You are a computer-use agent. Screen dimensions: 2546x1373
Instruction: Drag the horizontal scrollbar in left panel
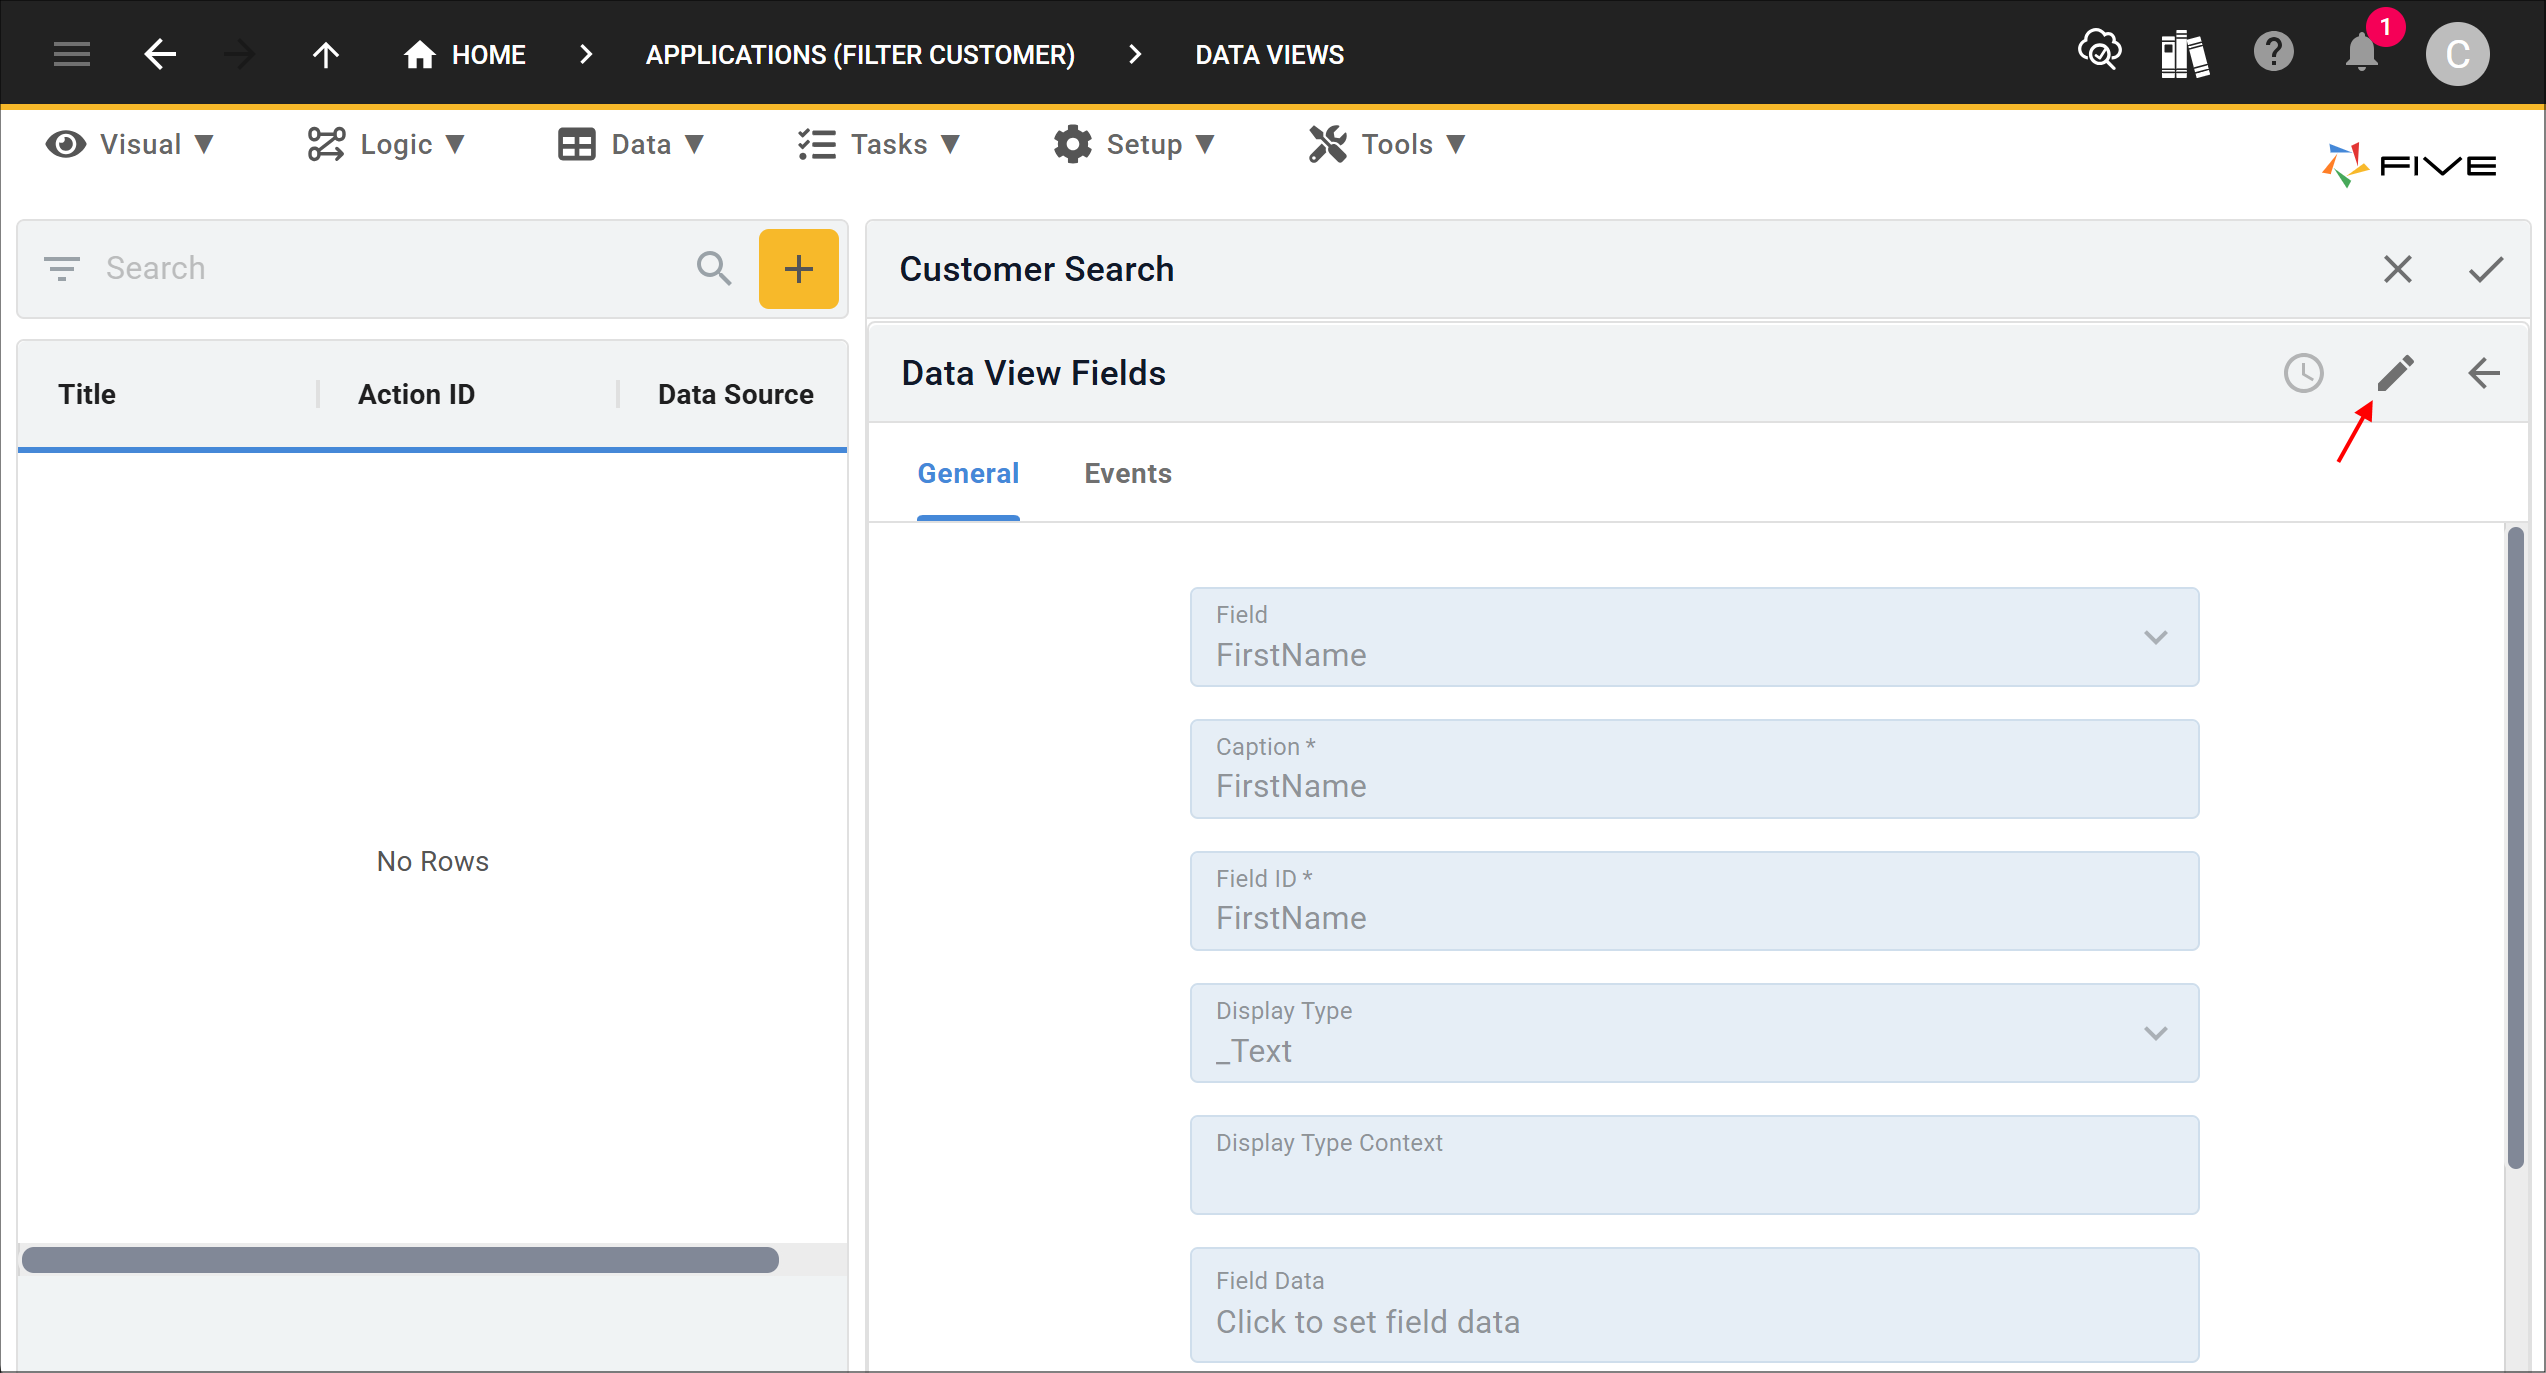[x=401, y=1258]
